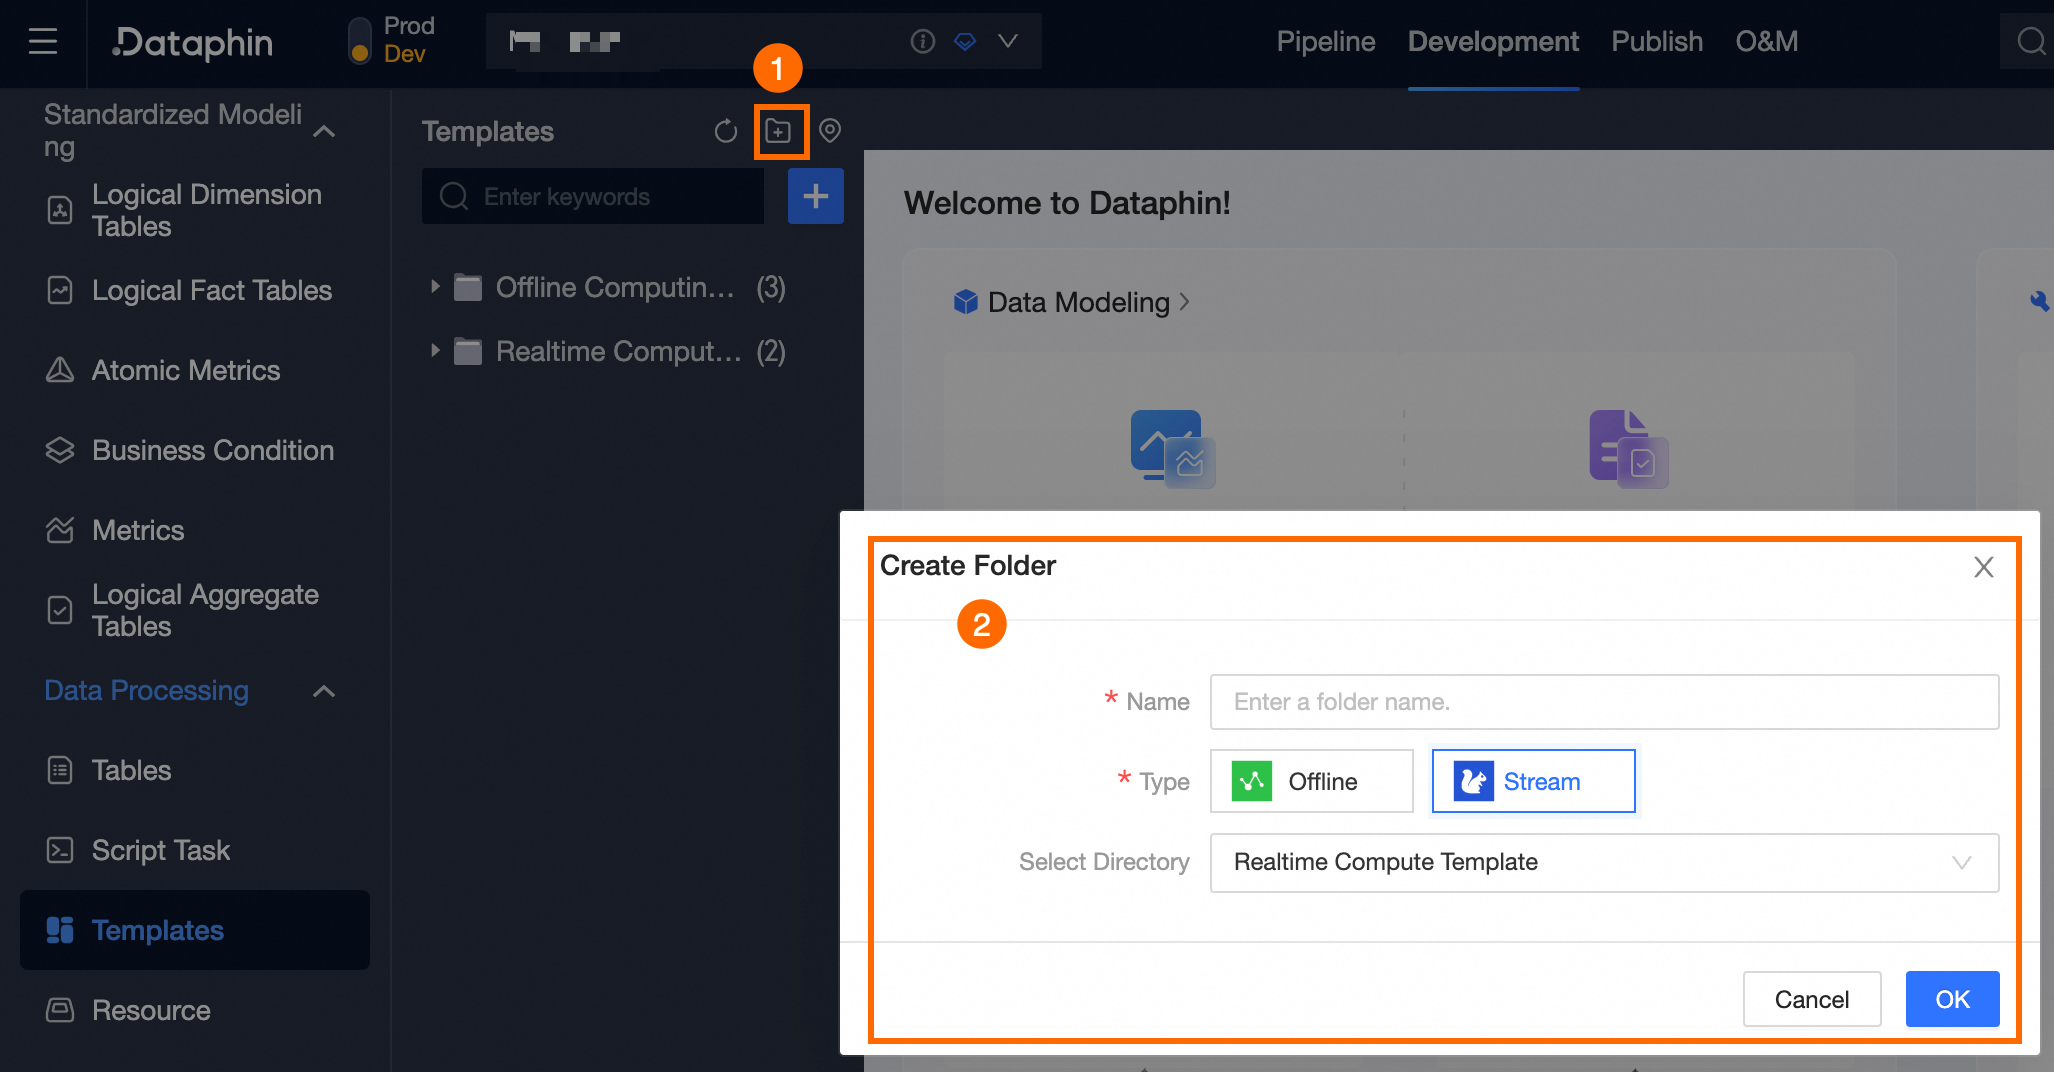The width and height of the screenshot is (2054, 1072).
Task: Open the O&M tab
Action: (x=1766, y=42)
